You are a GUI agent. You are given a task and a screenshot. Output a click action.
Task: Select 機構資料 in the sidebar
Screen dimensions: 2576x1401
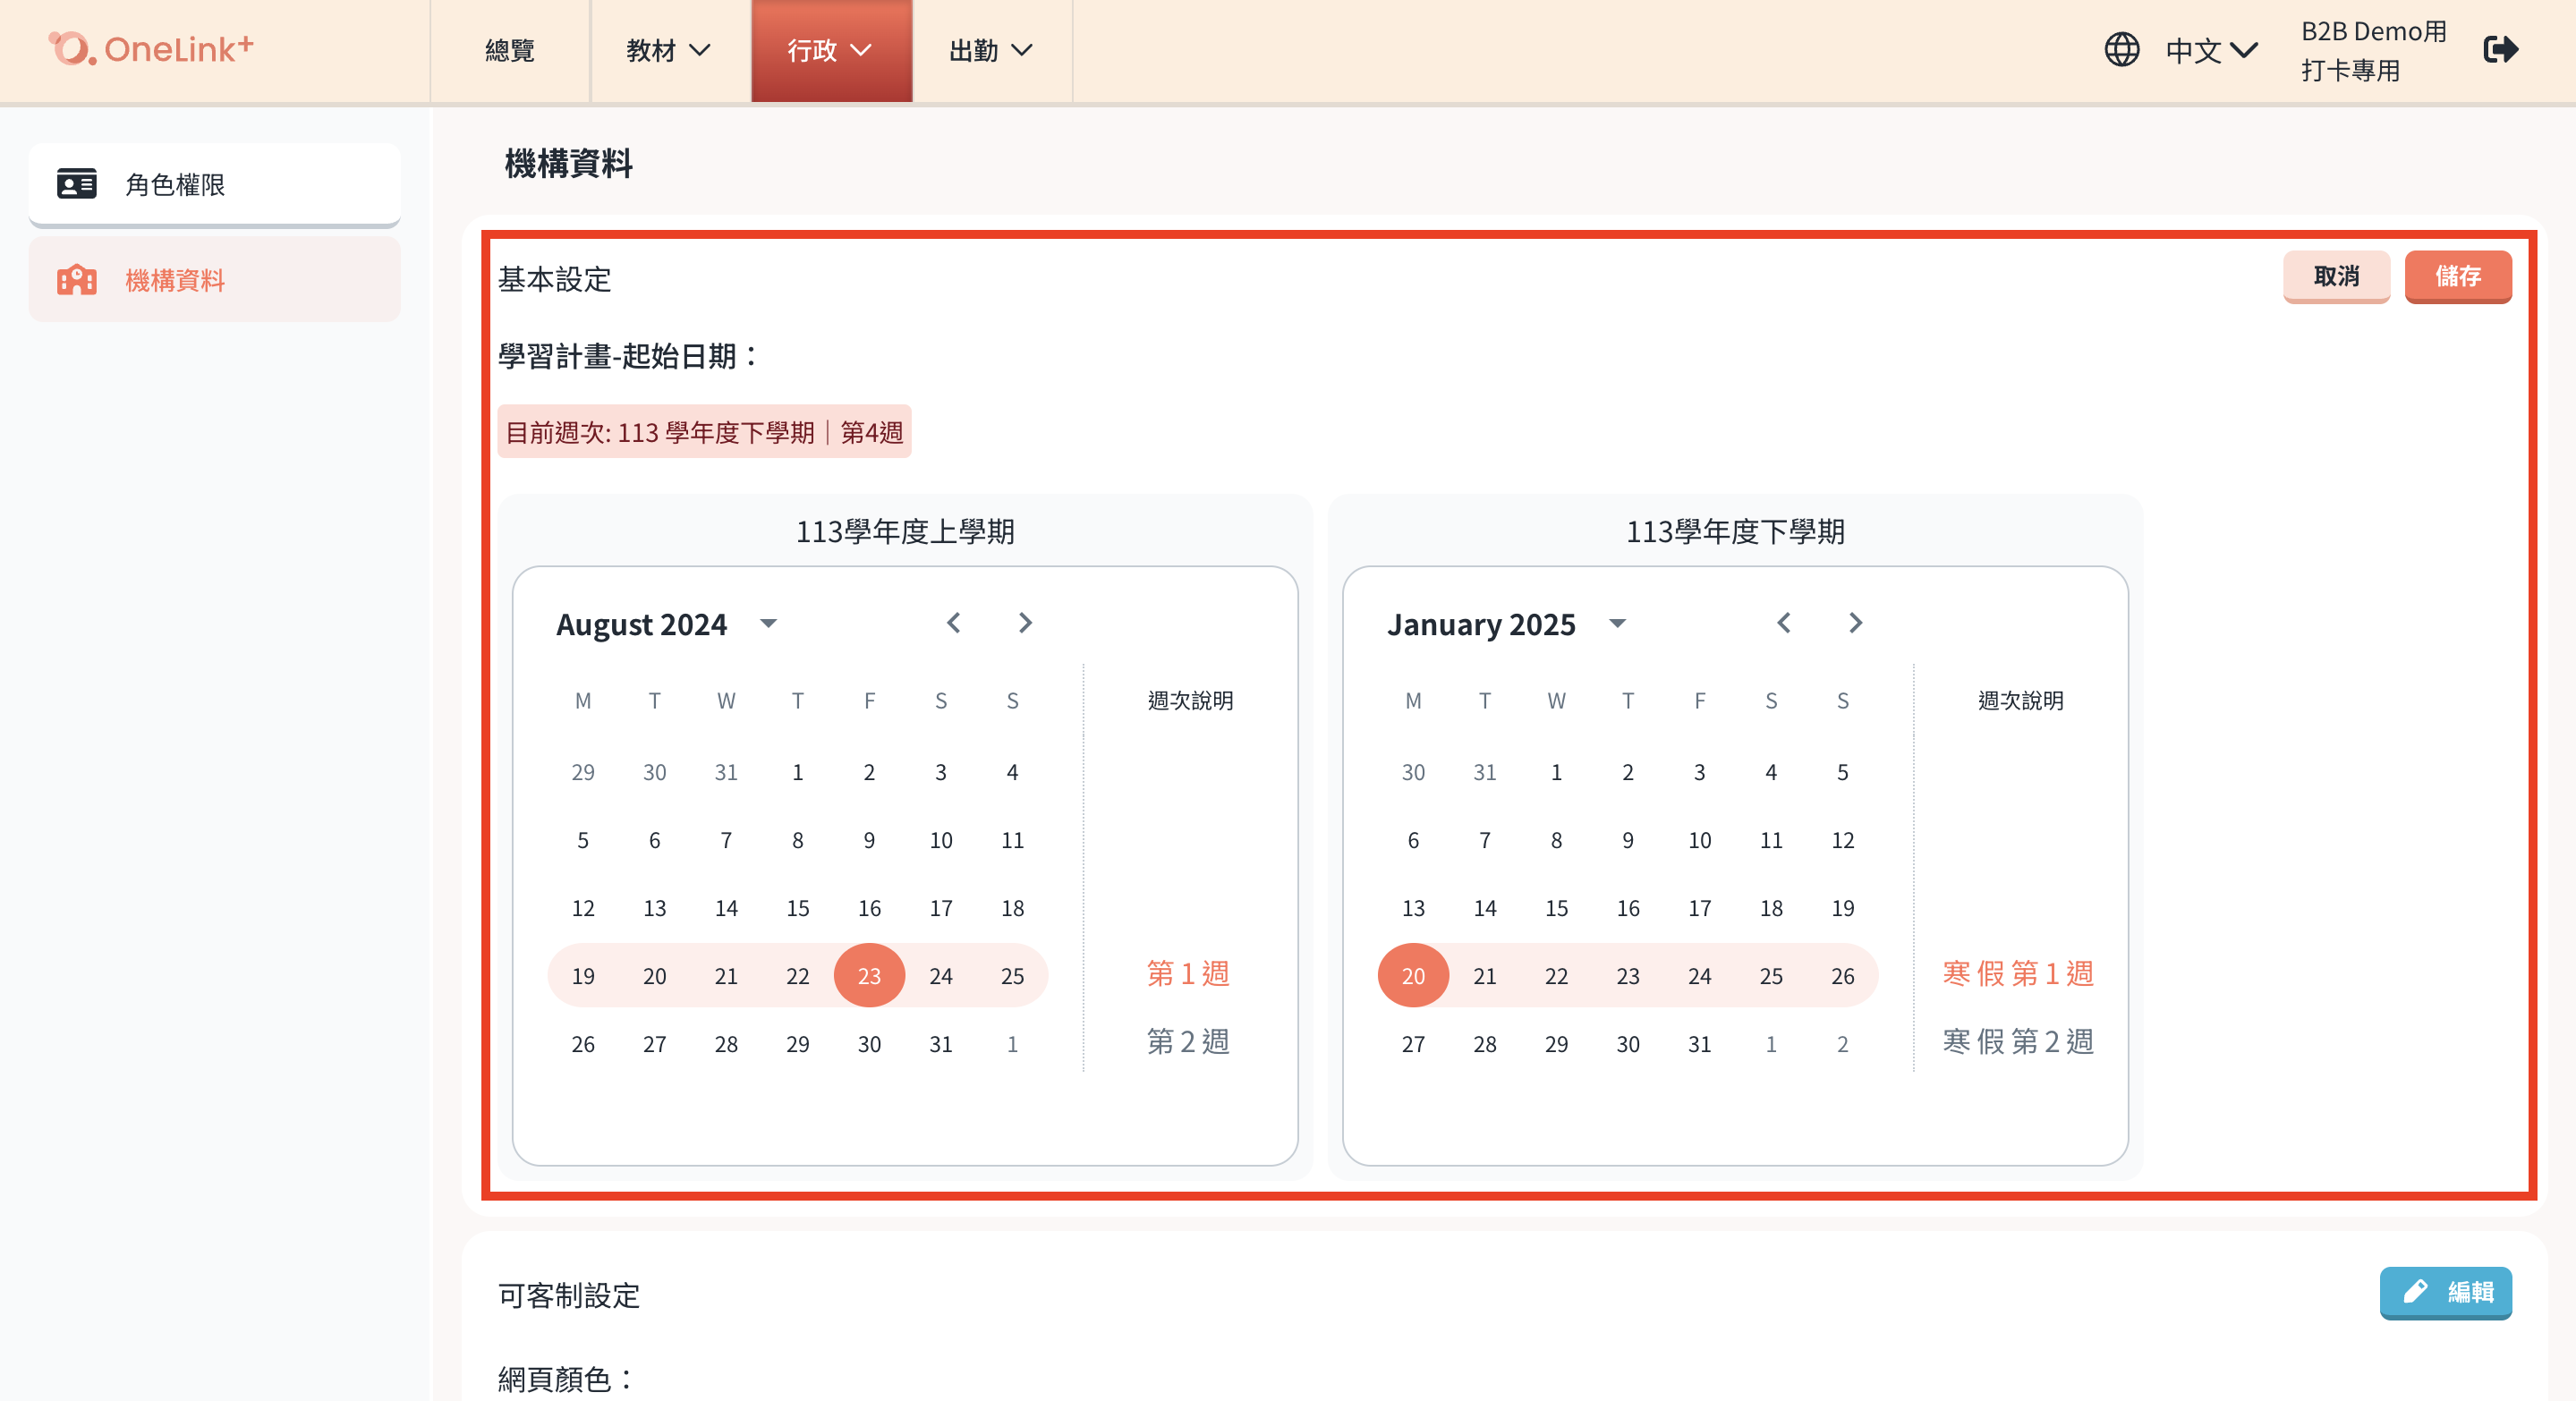tap(214, 280)
